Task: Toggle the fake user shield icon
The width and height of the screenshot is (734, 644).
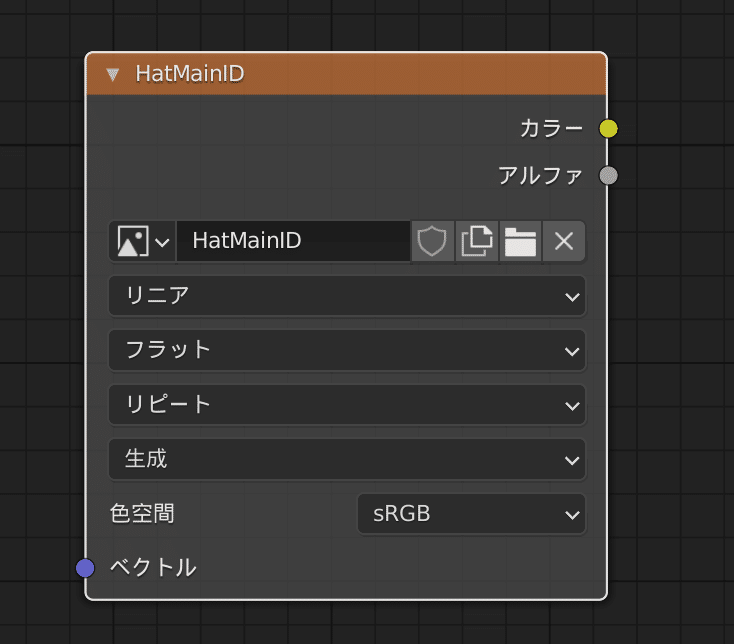Action: [431, 241]
